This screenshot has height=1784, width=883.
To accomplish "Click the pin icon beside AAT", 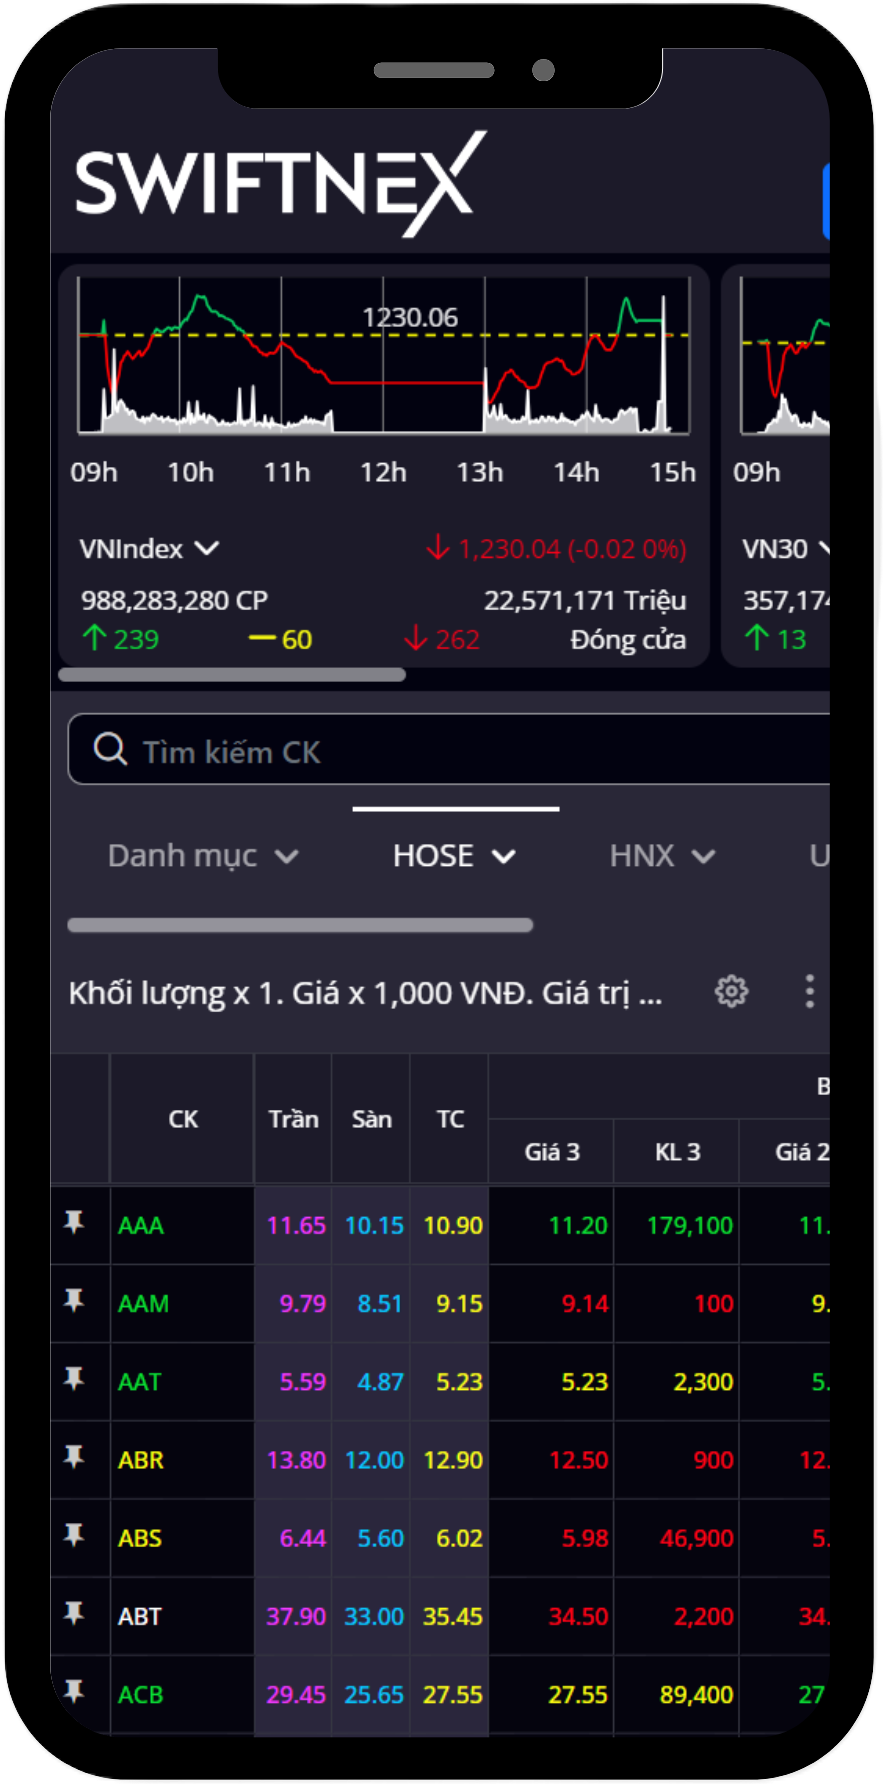I will (x=74, y=1379).
